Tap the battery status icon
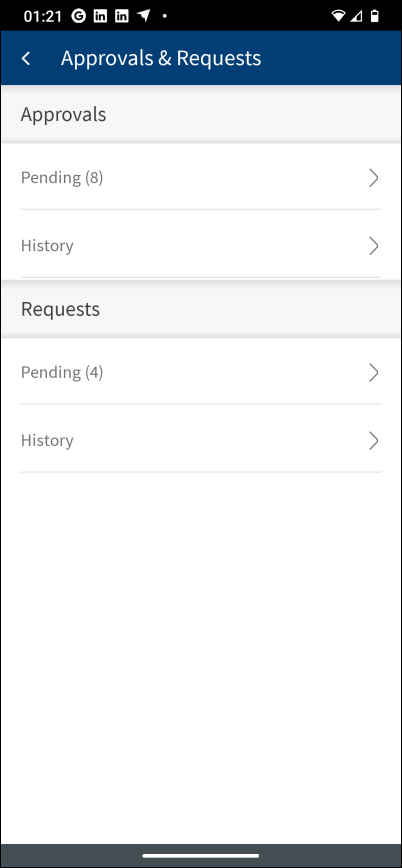The image size is (402, 868). click(x=375, y=16)
